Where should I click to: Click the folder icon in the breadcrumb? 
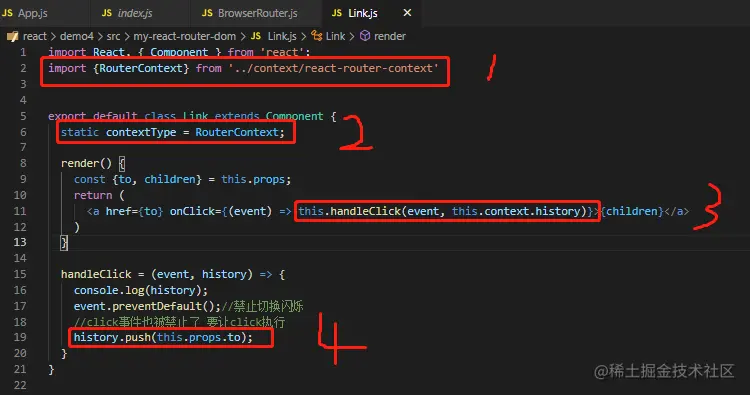12,36
